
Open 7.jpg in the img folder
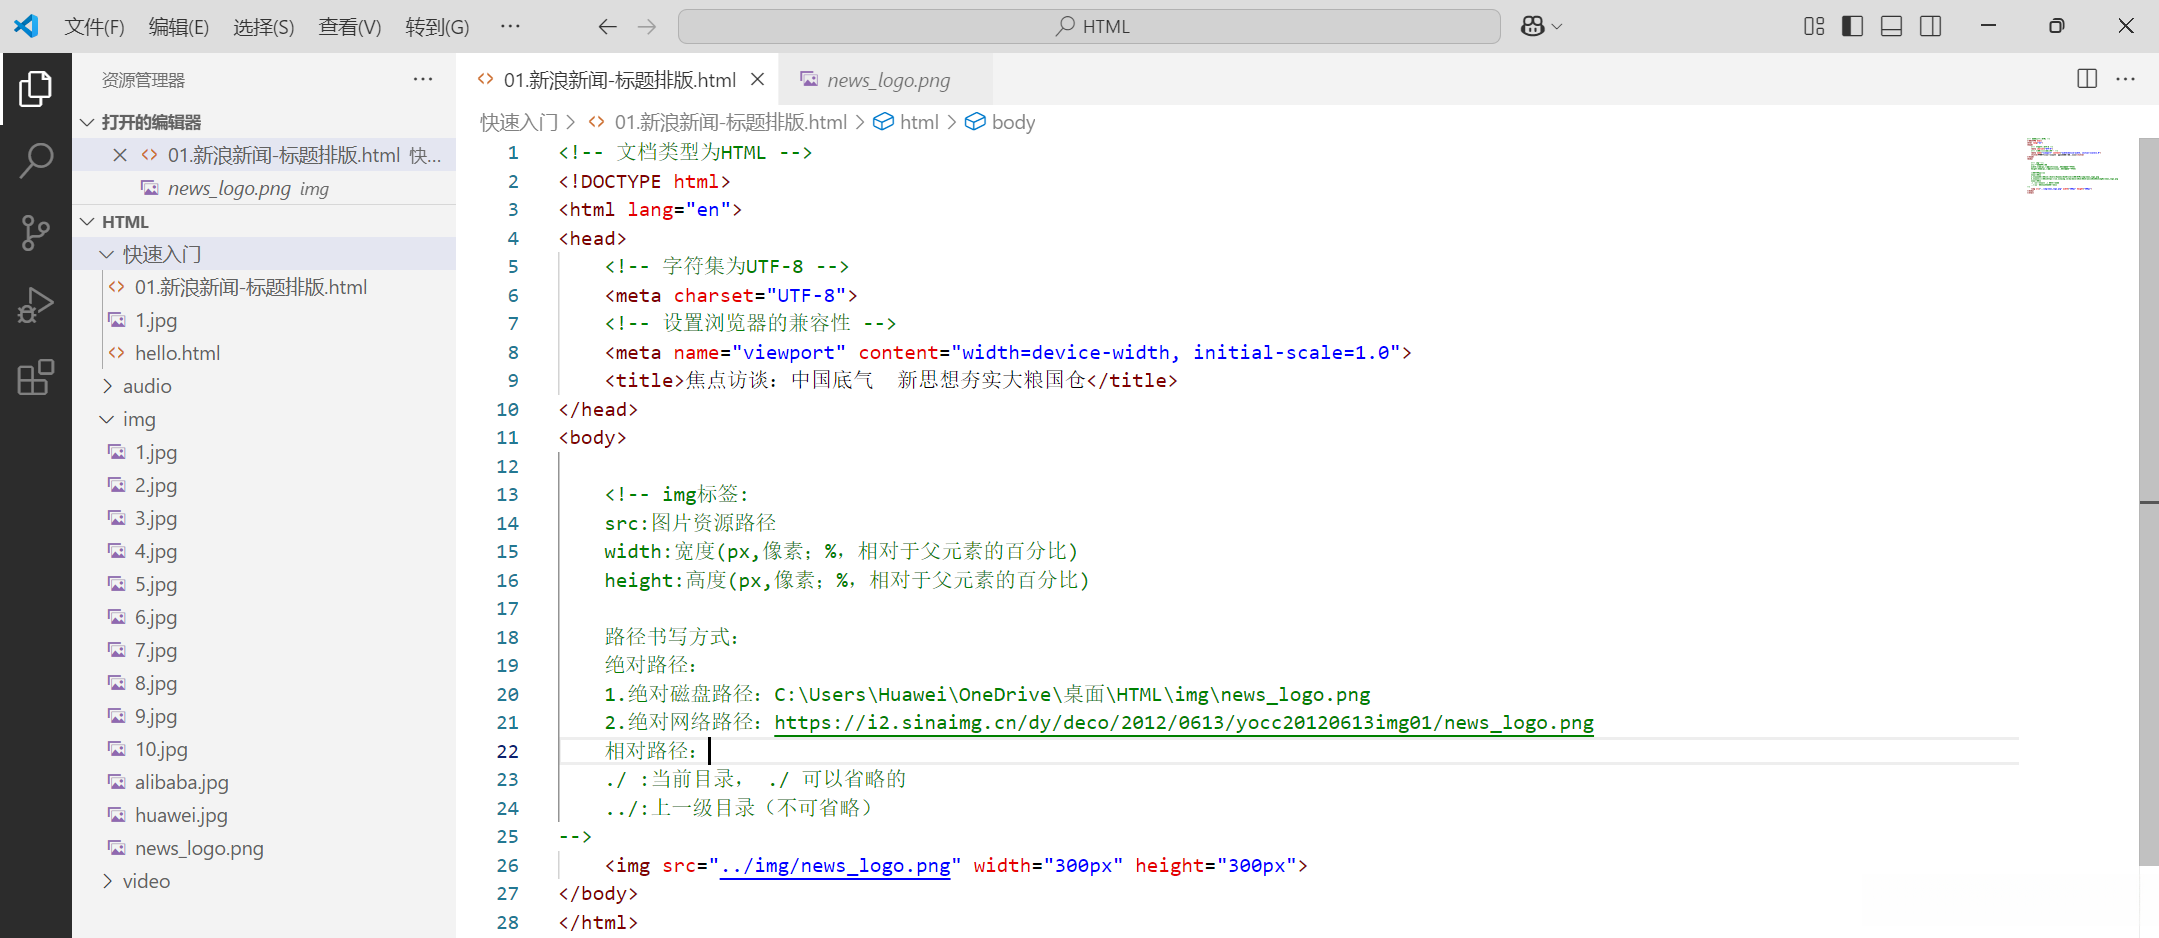click(x=264, y=650)
